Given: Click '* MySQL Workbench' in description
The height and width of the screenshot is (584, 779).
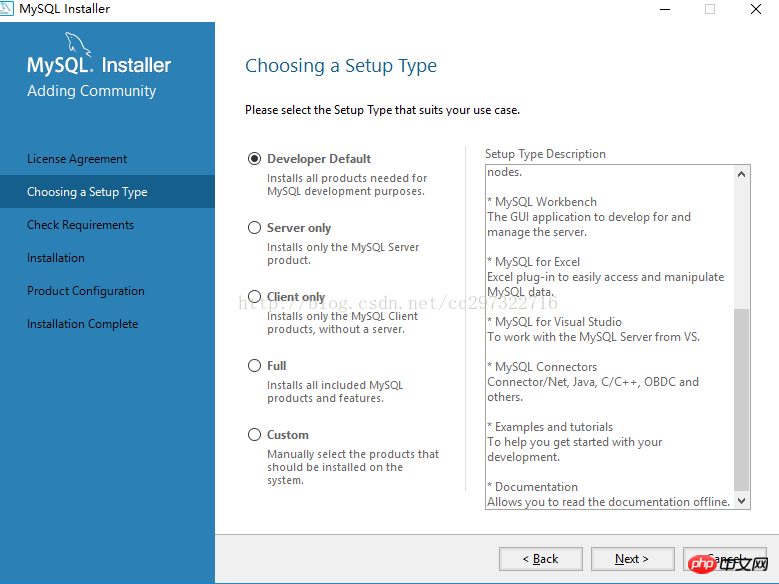Looking at the screenshot, I should point(542,202).
